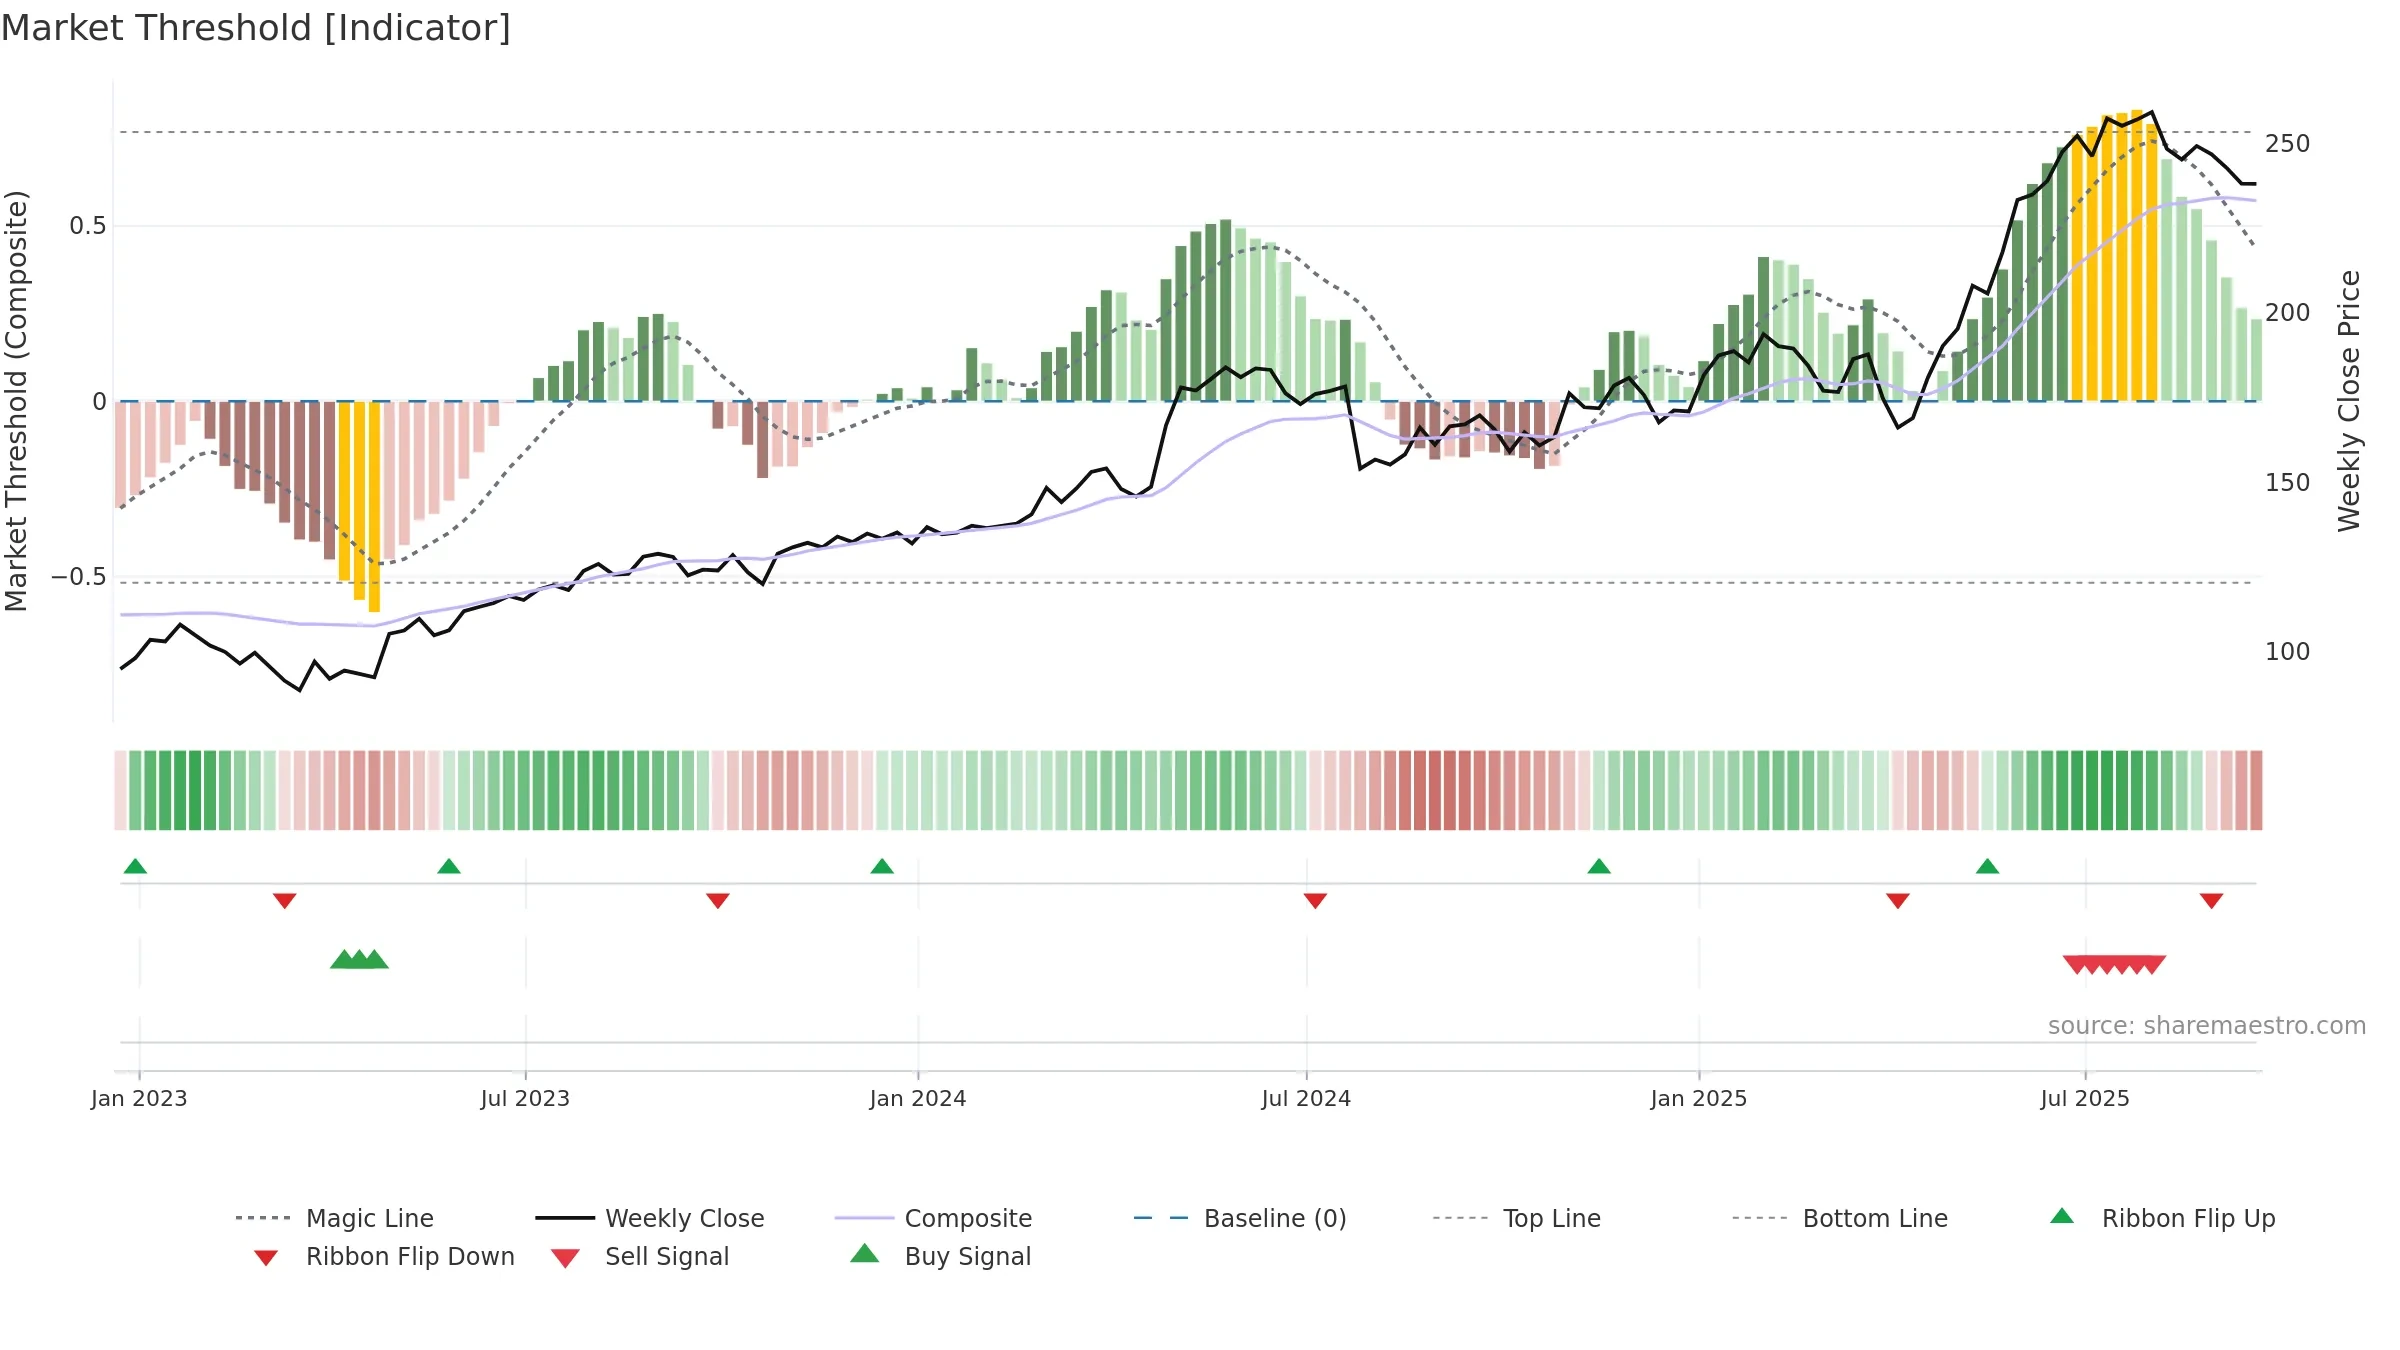Click the chart title 'Market Threshold [Indicator]'
2400x1350 pixels.
coord(256,28)
